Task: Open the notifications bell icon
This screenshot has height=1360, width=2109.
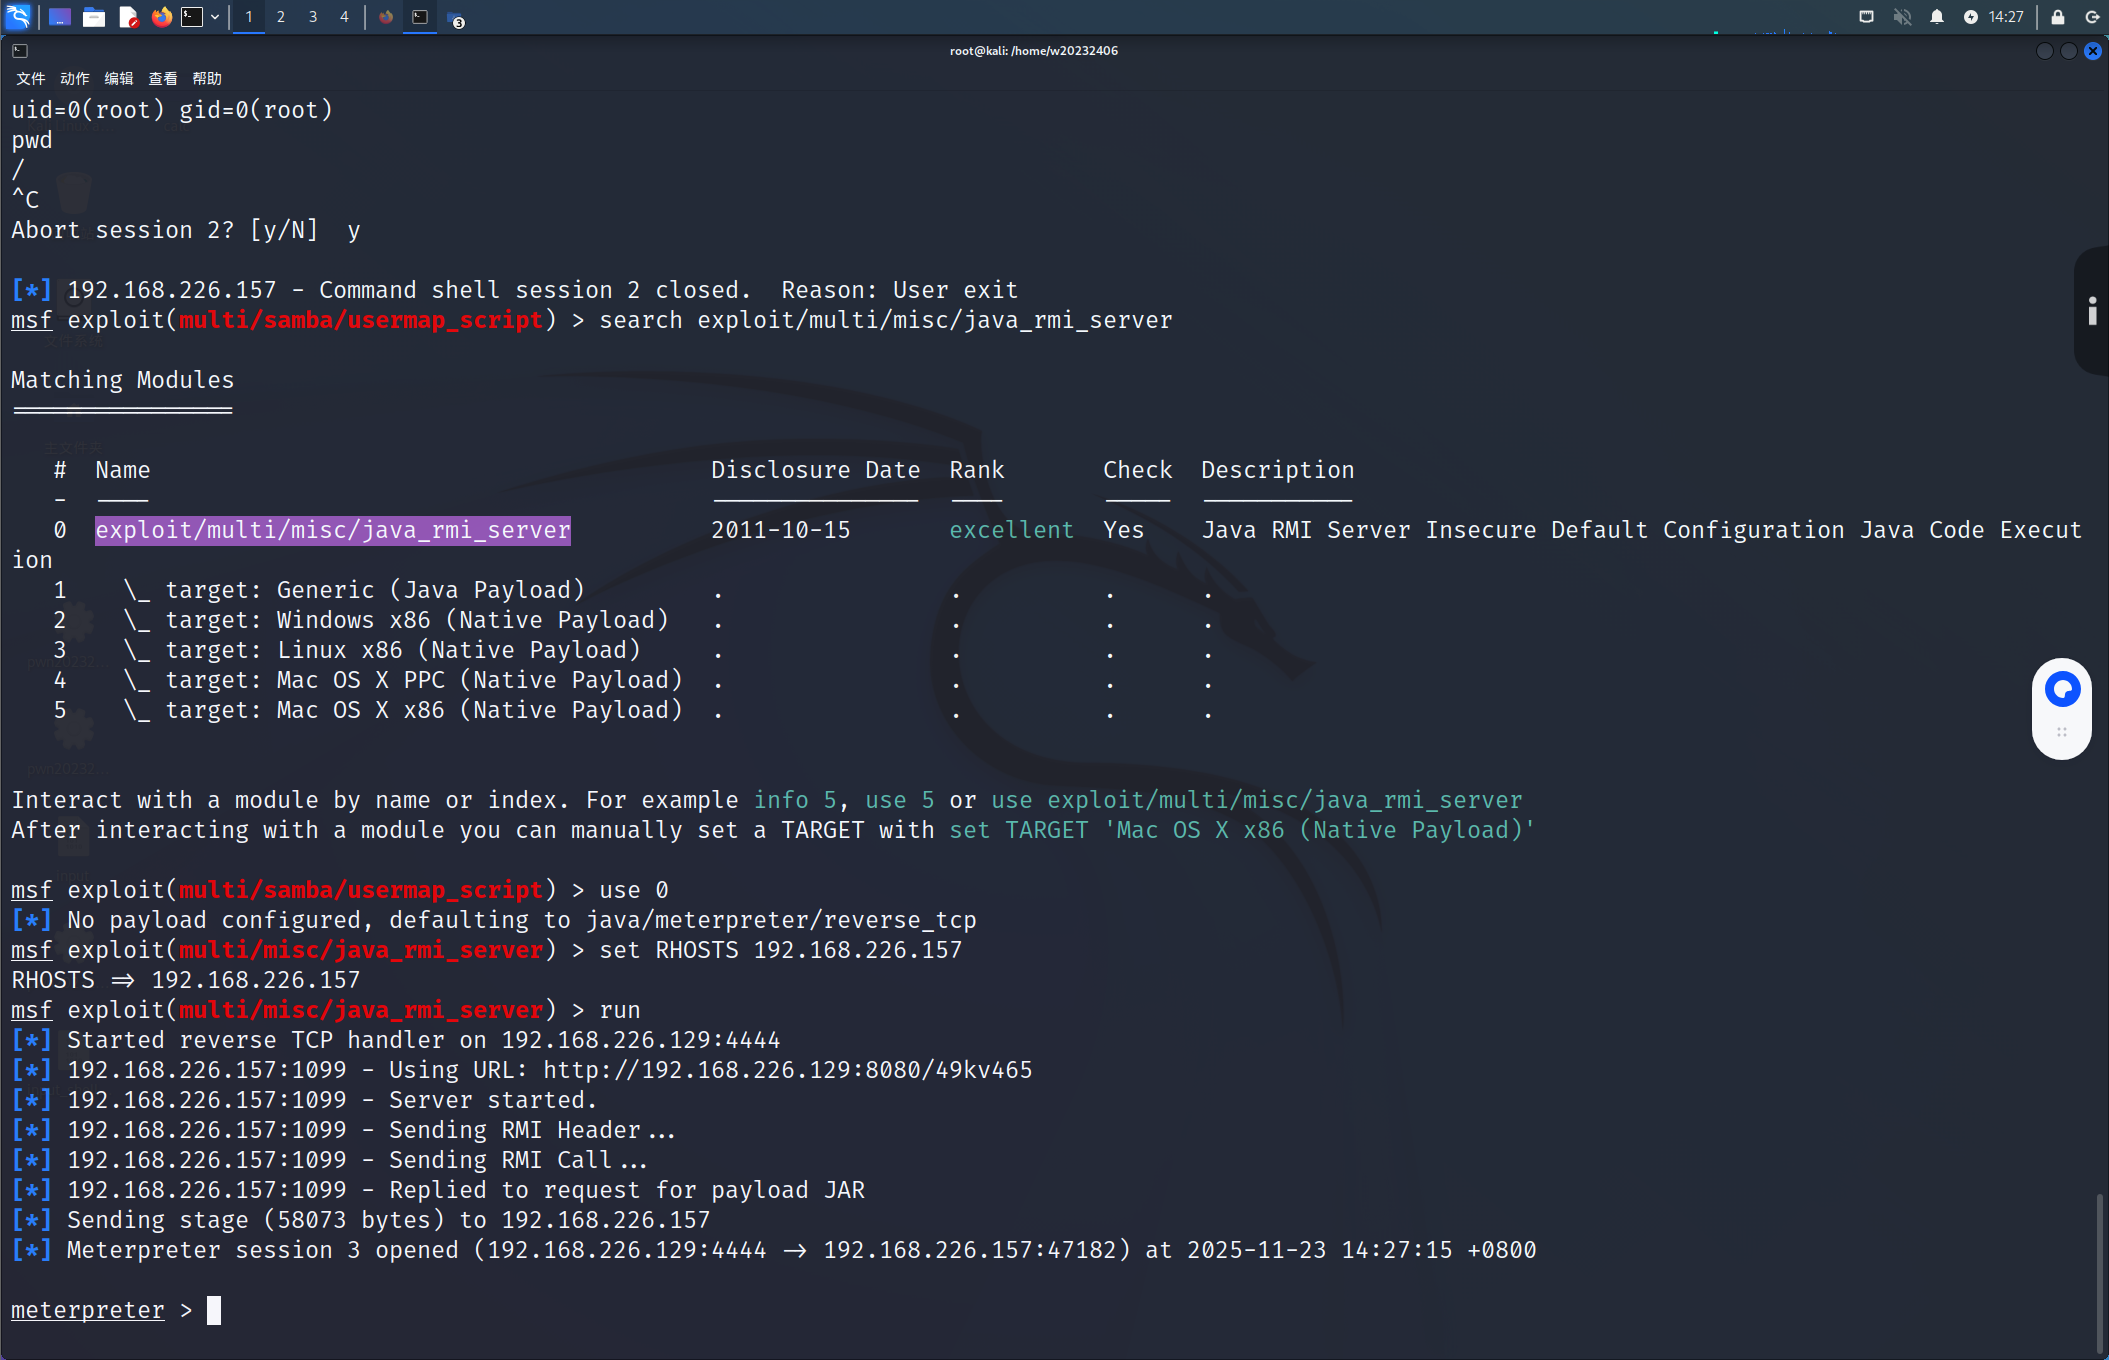Action: tap(1936, 17)
